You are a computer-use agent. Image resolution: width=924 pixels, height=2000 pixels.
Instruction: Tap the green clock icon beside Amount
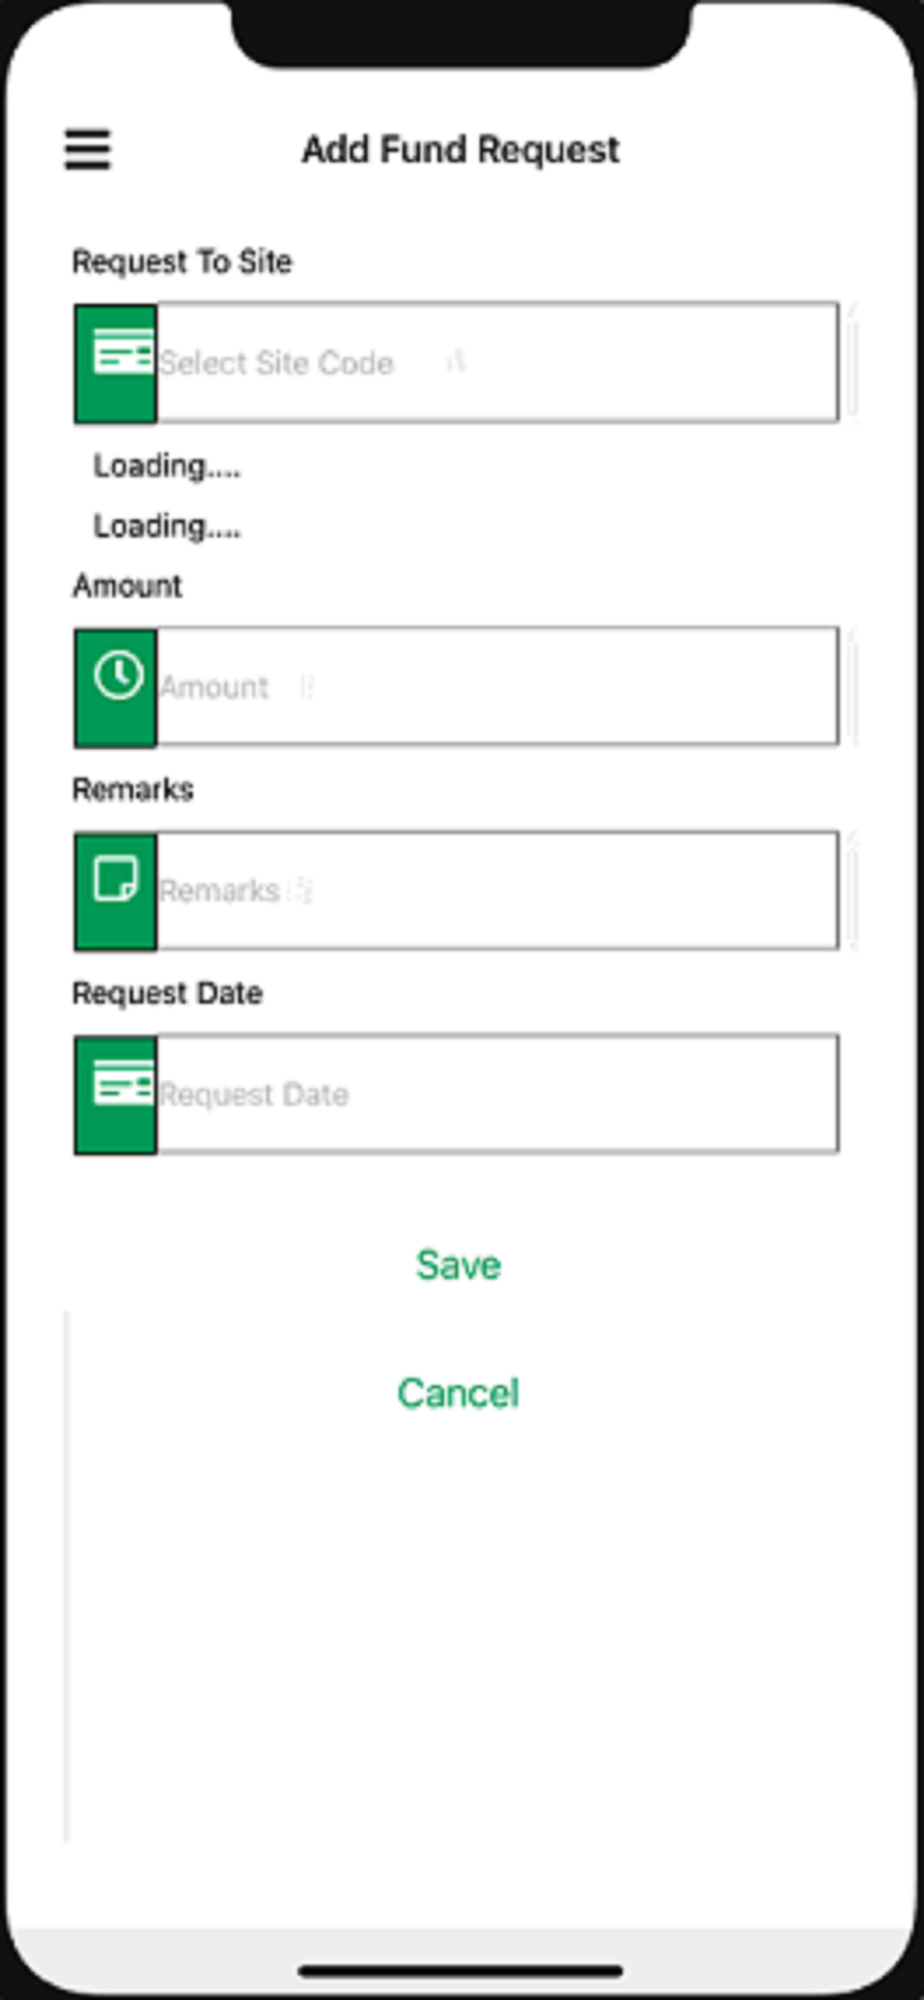tap(116, 688)
